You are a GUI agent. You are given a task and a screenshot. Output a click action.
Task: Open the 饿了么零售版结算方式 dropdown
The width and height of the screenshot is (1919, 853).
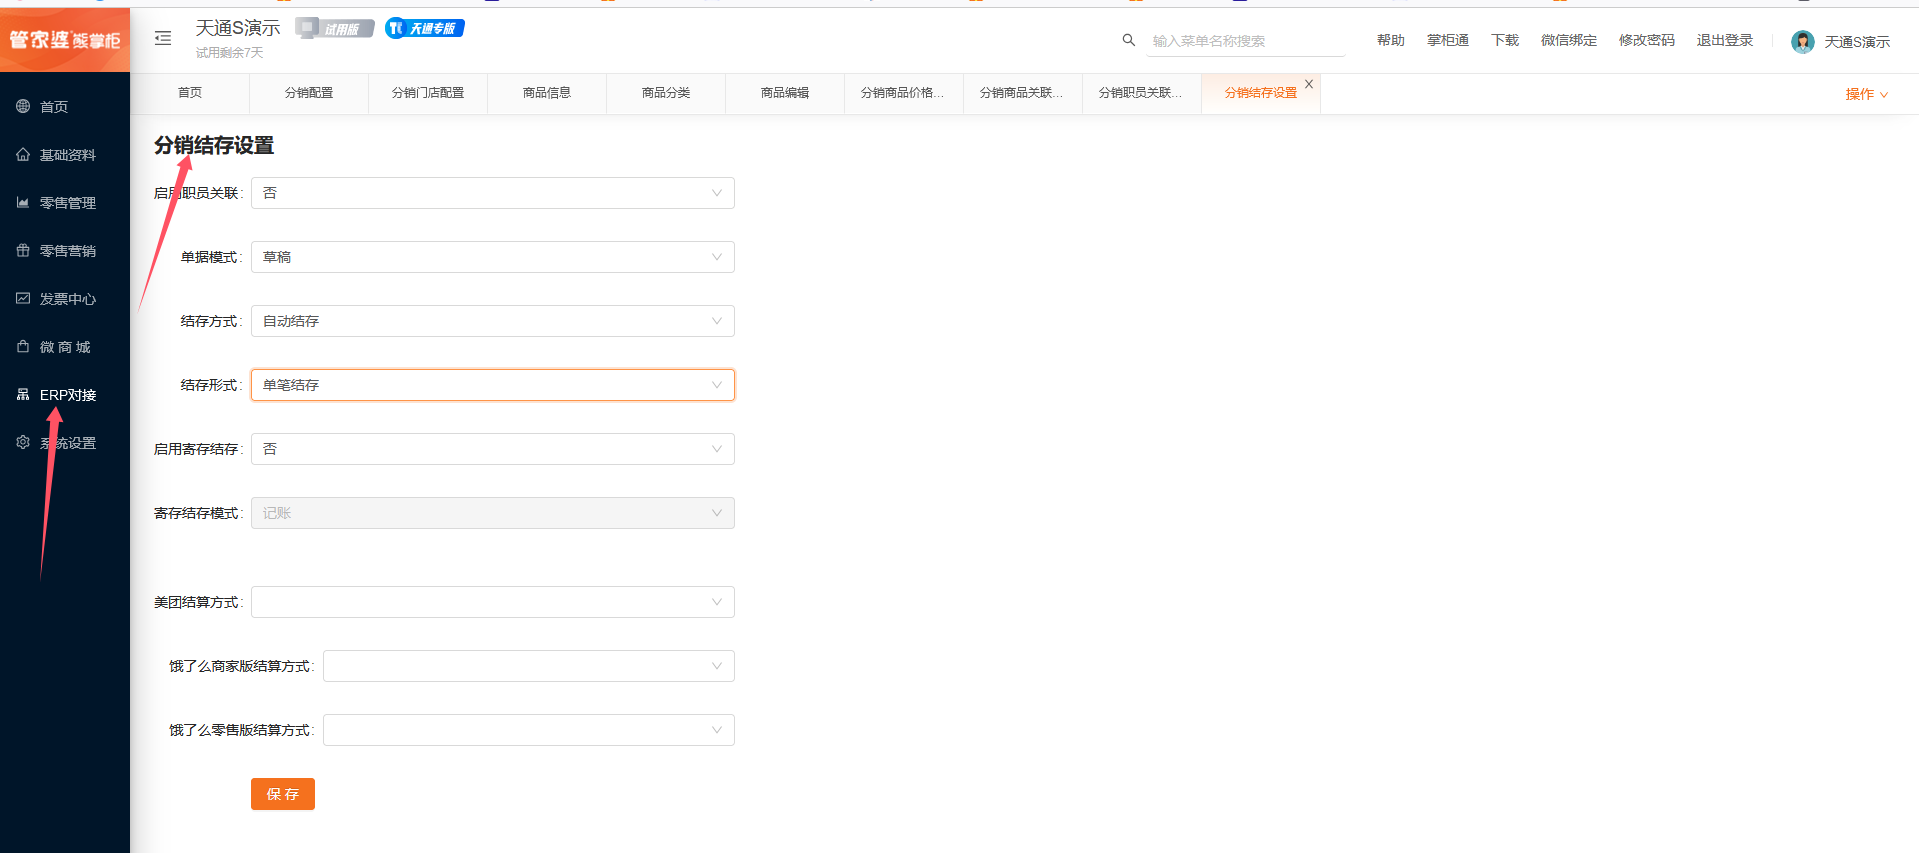pos(529,730)
